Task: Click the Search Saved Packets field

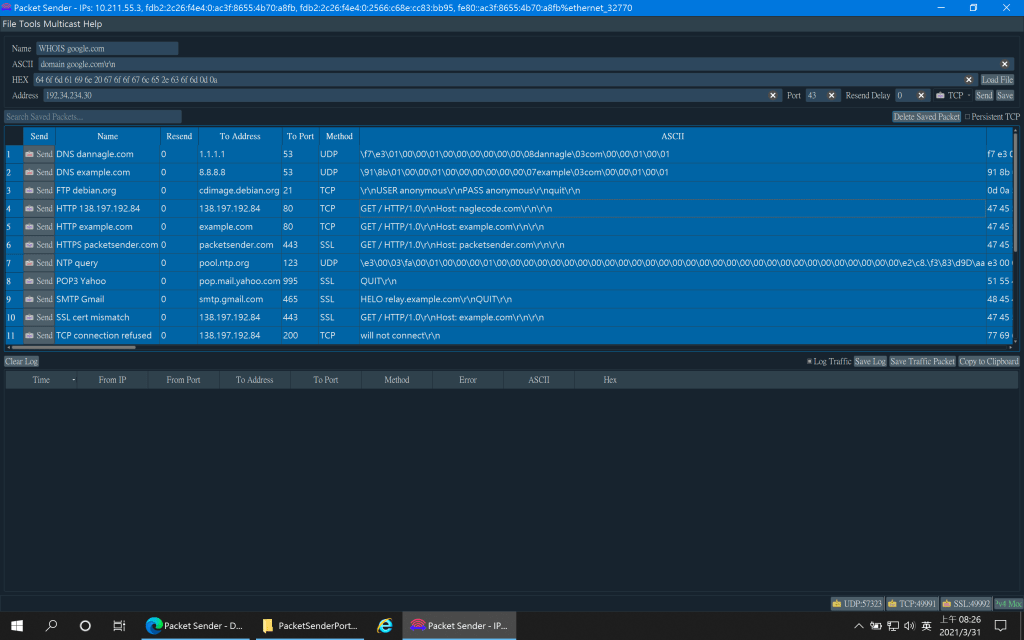Action: 92,117
